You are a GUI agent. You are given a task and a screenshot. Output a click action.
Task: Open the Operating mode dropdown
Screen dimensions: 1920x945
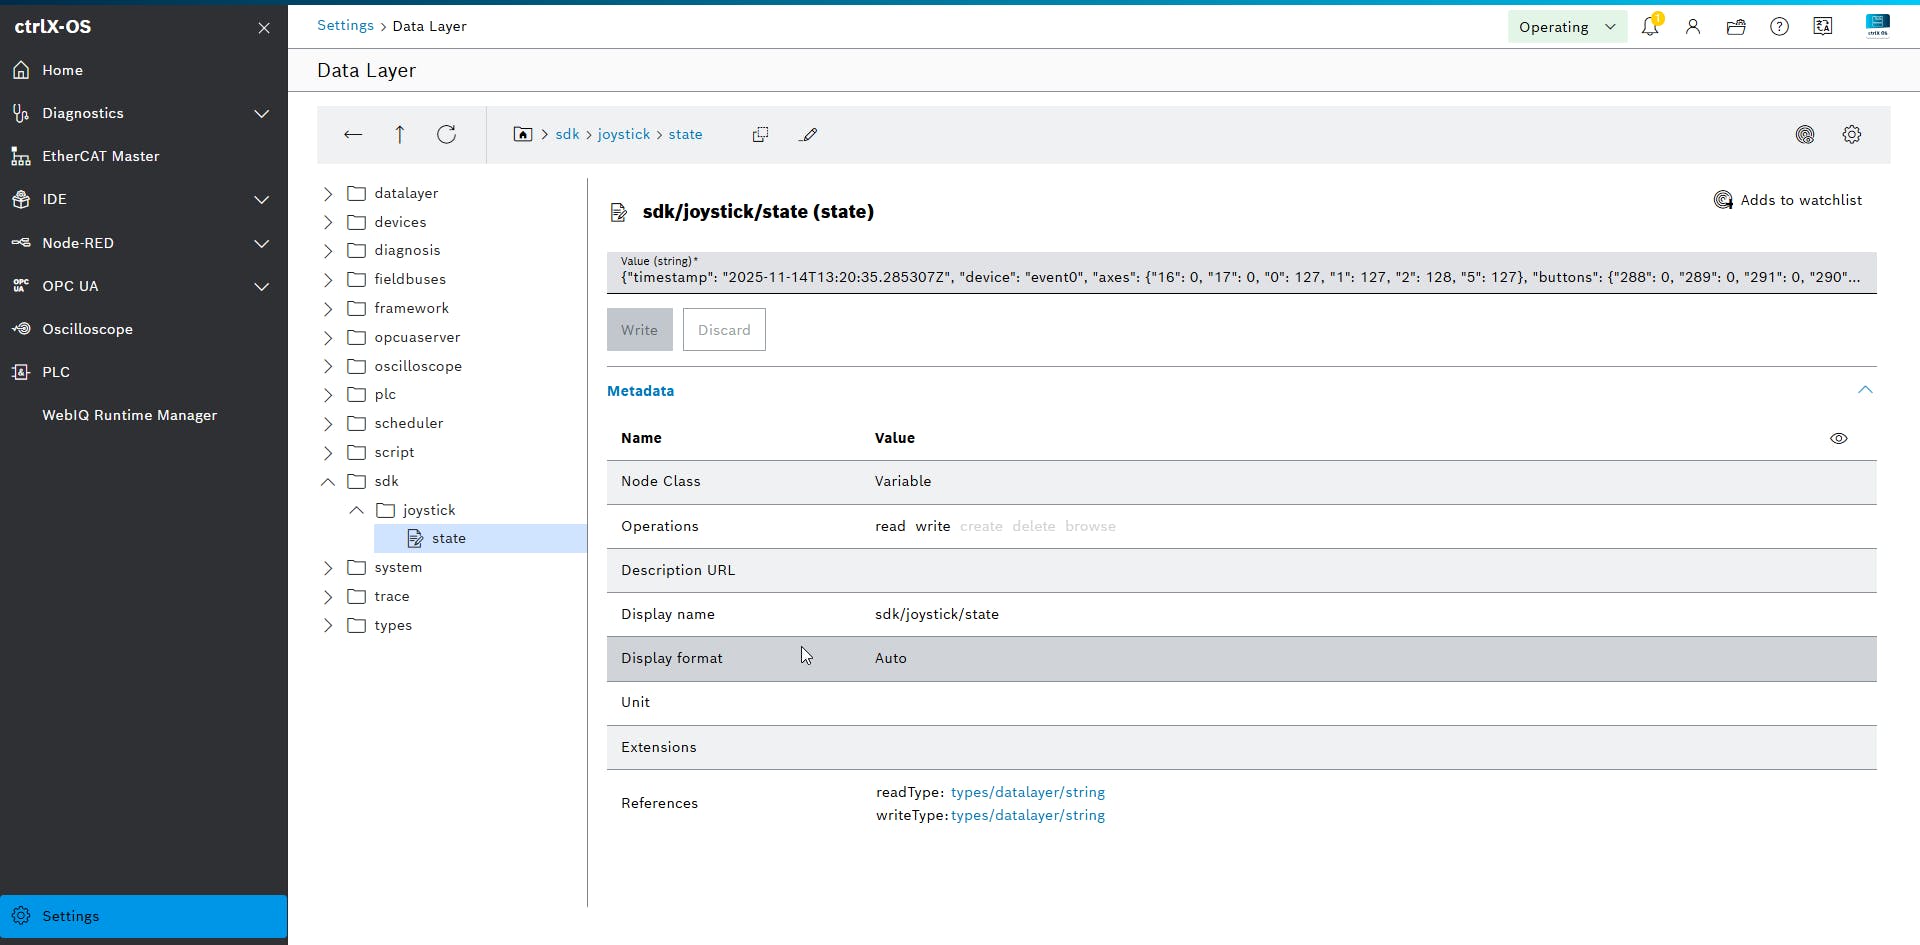(x=1566, y=27)
